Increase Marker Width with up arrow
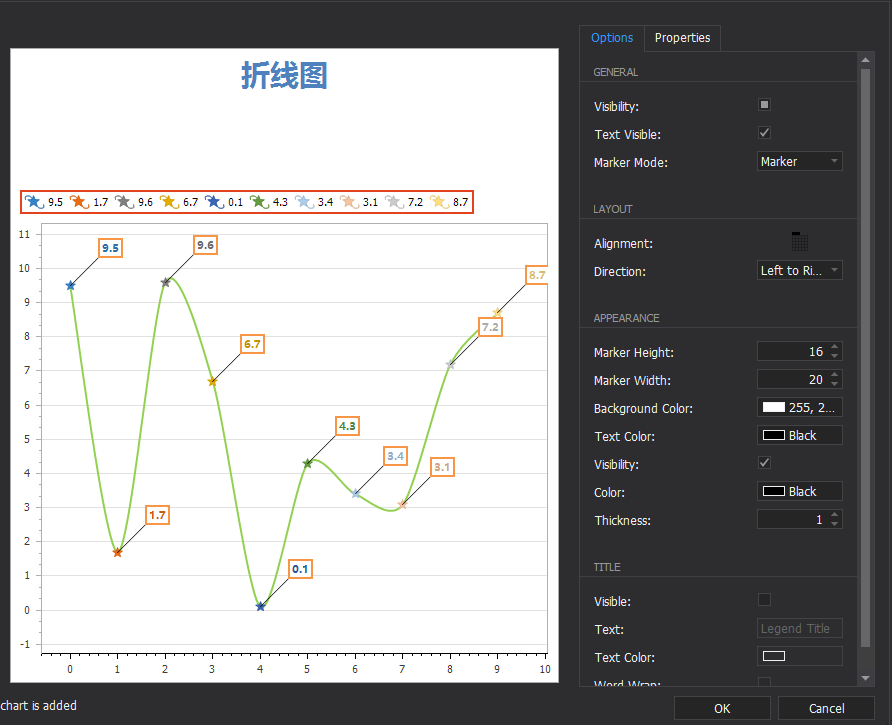892x725 pixels. point(835,374)
